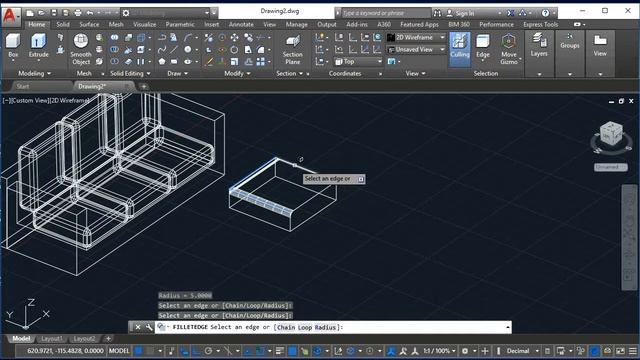640x360 pixels.
Task: Click the Line draw tool
Action: pos(174,50)
